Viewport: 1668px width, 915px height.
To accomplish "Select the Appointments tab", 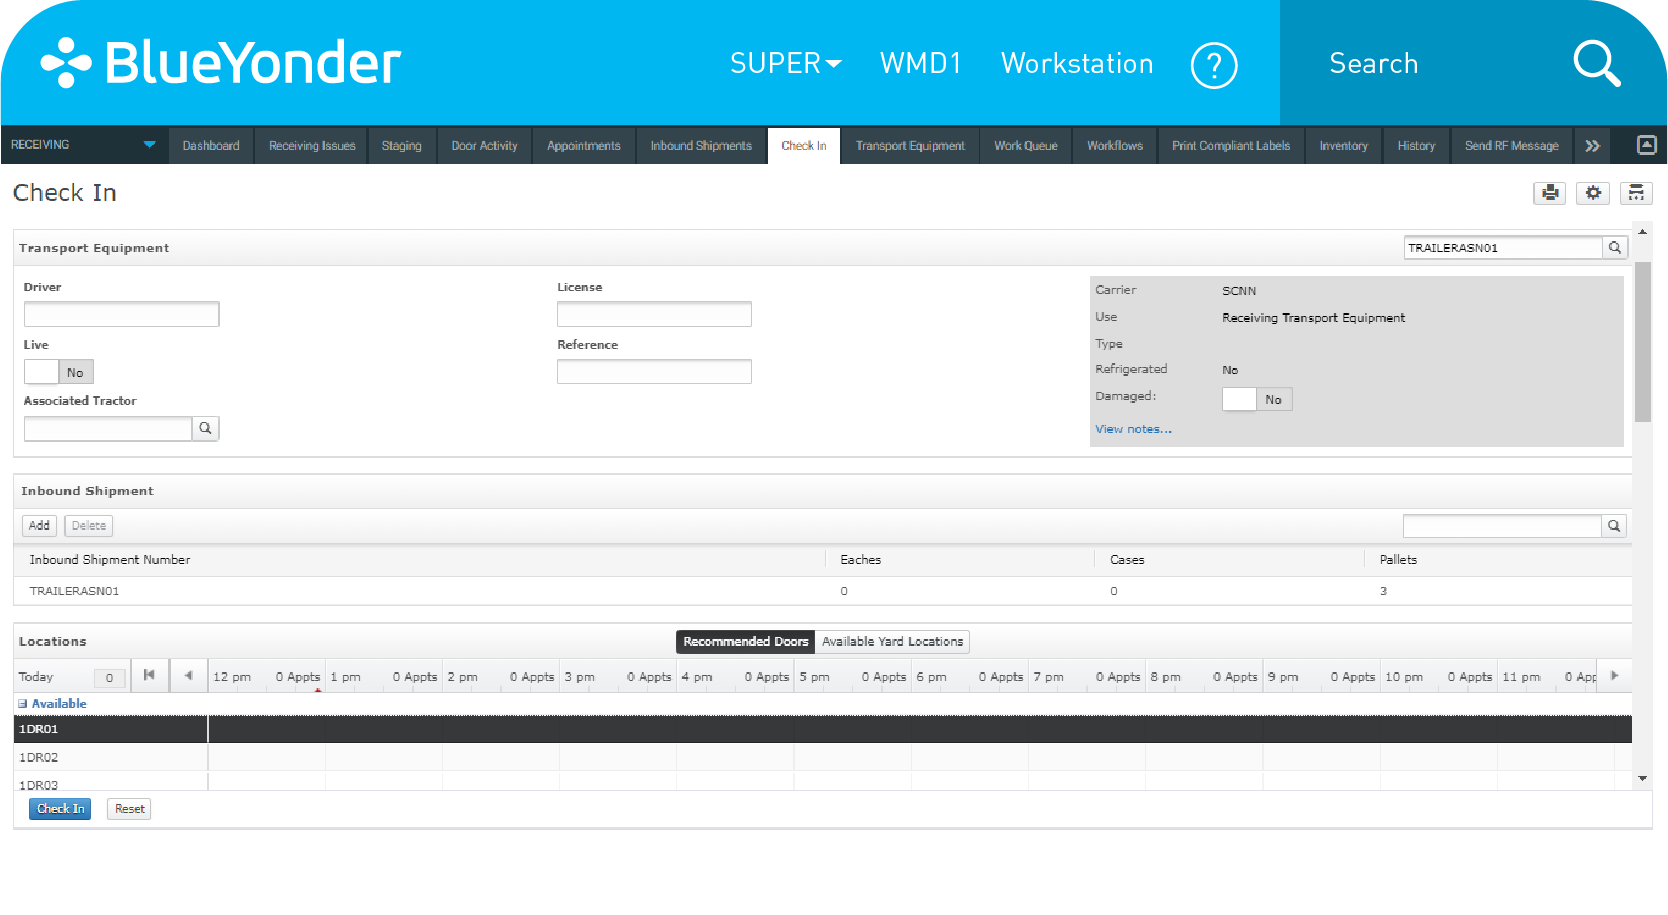I will point(584,146).
